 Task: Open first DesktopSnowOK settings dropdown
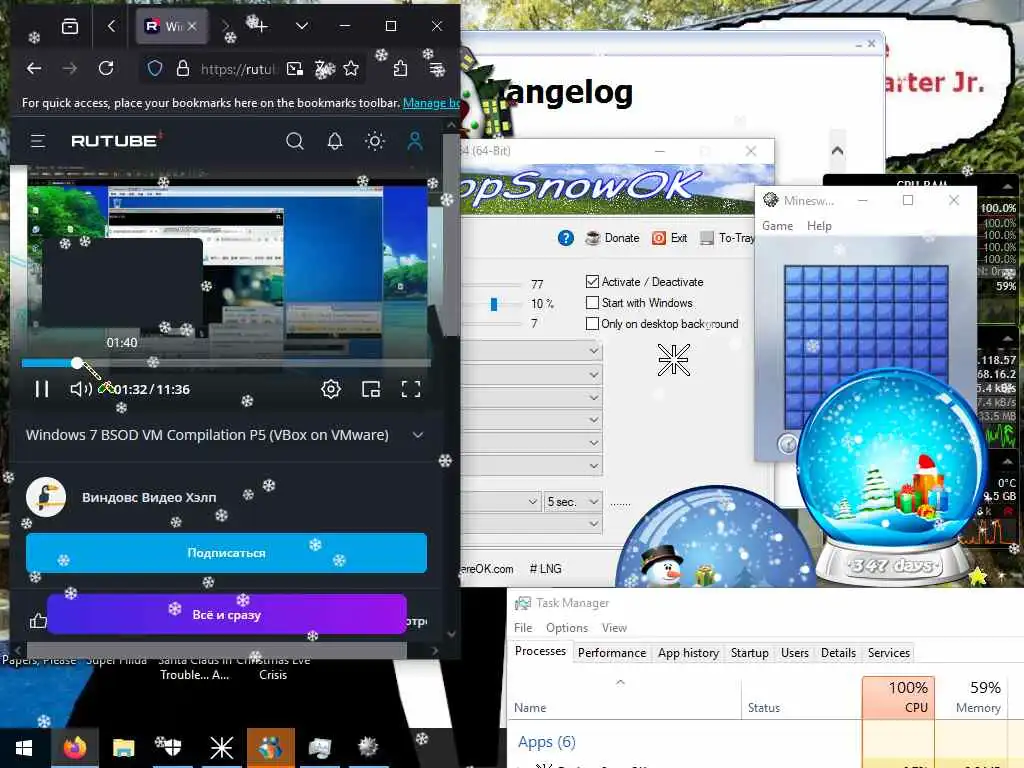532,351
